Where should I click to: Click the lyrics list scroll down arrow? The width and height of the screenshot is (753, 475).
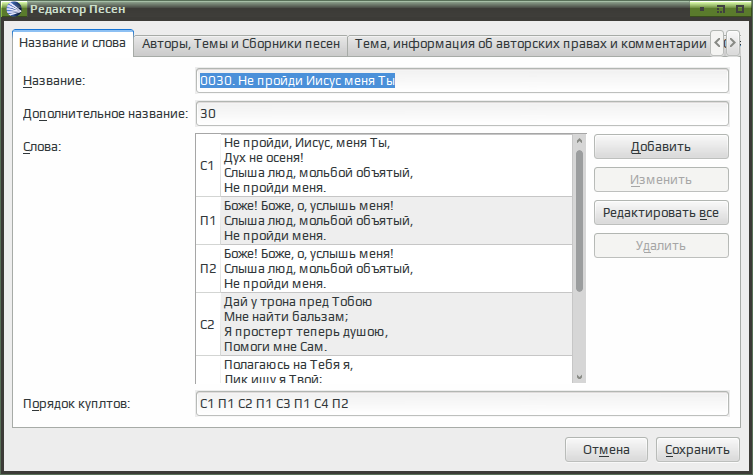pyautogui.click(x=579, y=377)
